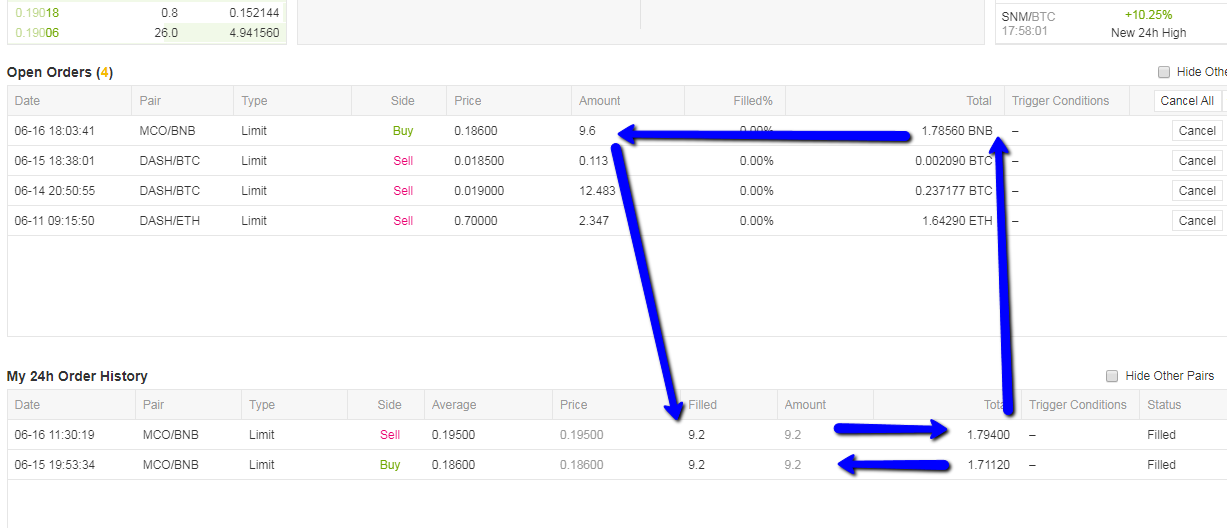Click the Cancel All button
This screenshot has height=528, width=1227.
tap(1186, 101)
